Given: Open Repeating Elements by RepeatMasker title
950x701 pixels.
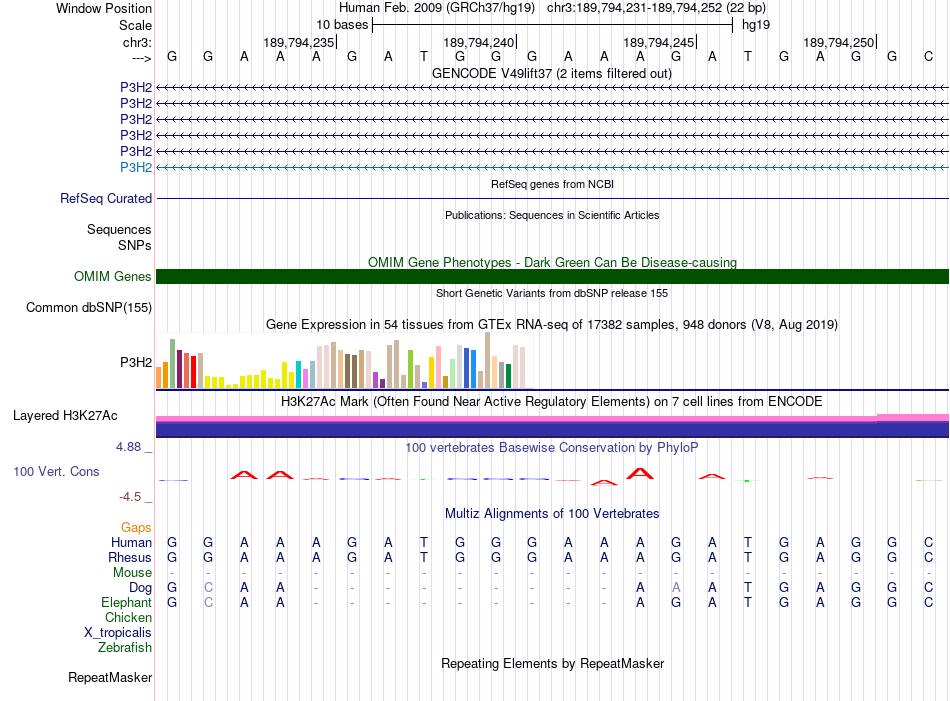Looking at the screenshot, I should [552, 664].
